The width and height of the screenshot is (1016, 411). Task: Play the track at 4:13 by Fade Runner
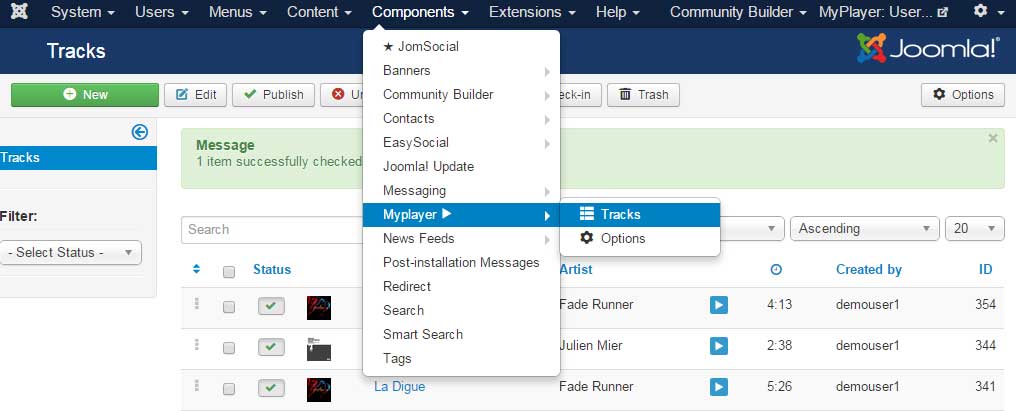click(719, 305)
